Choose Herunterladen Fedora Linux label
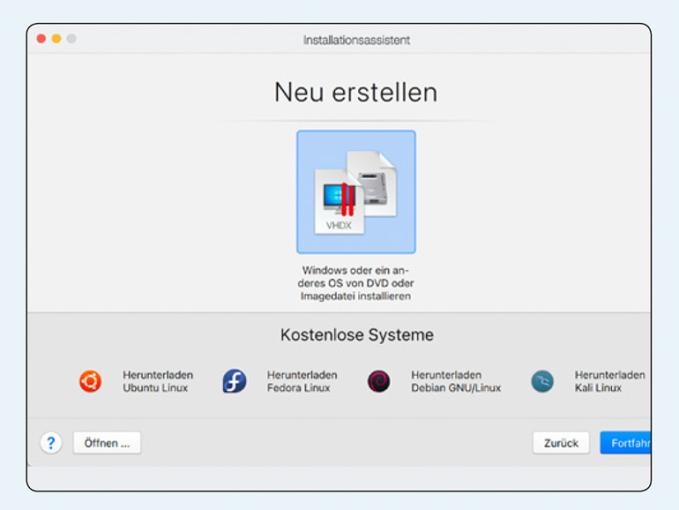679x510 pixels. 302,381
